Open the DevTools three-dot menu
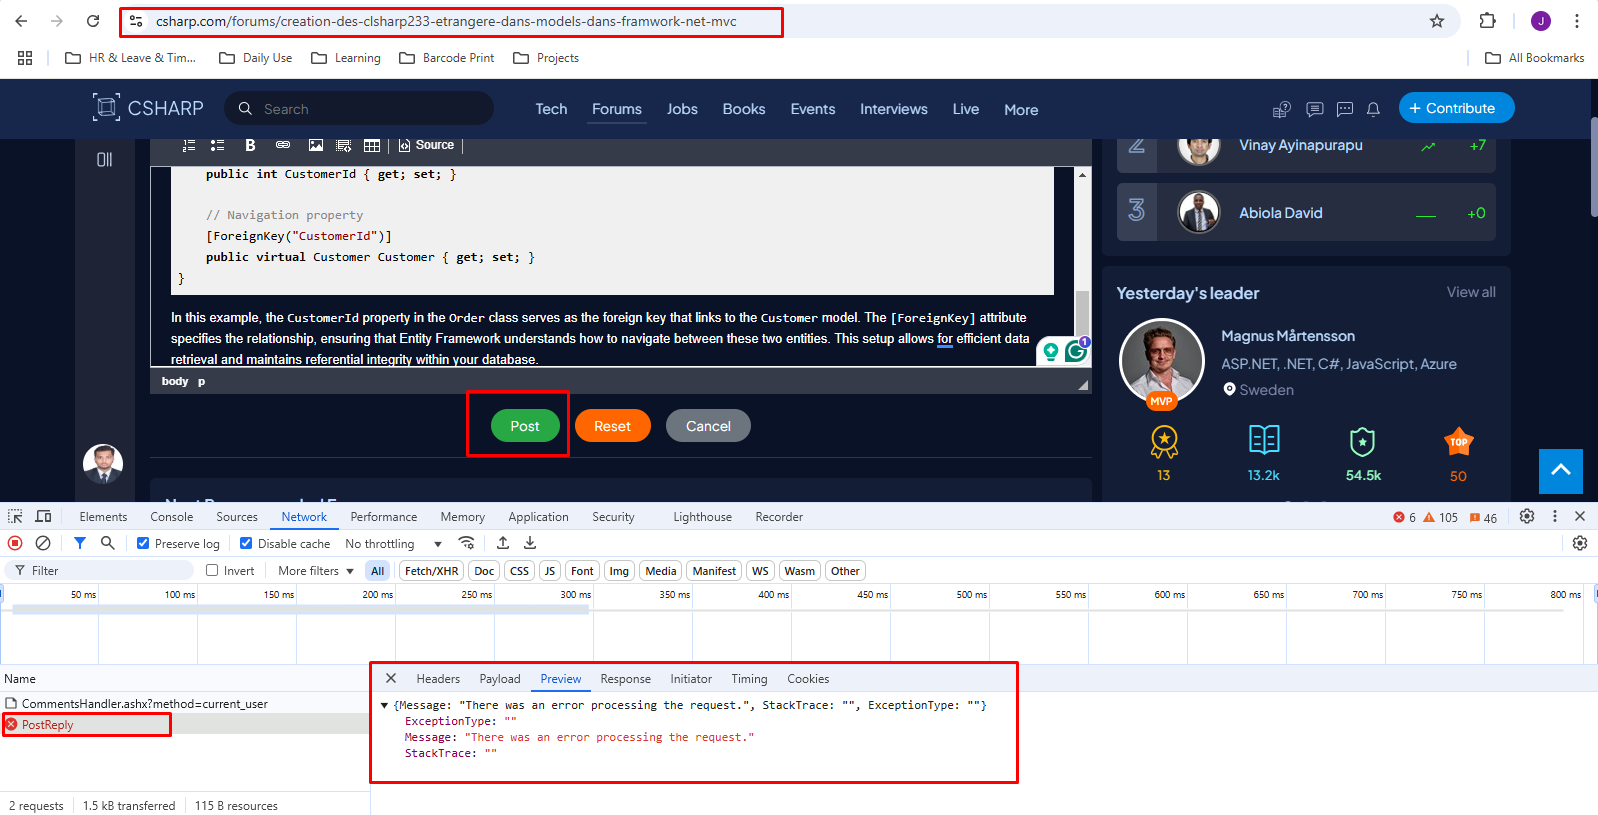This screenshot has width=1598, height=815. [x=1555, y=516]
